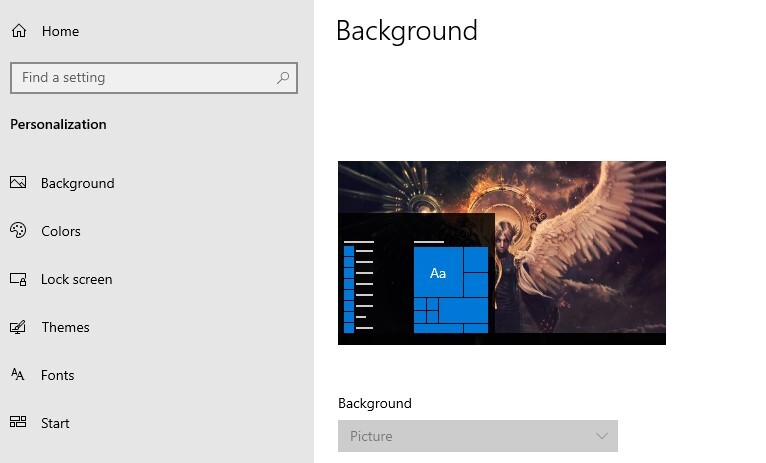Viewport: 766px width, 463px height.
Task: Click the Fonts letter icon
Action: [18, 375]
